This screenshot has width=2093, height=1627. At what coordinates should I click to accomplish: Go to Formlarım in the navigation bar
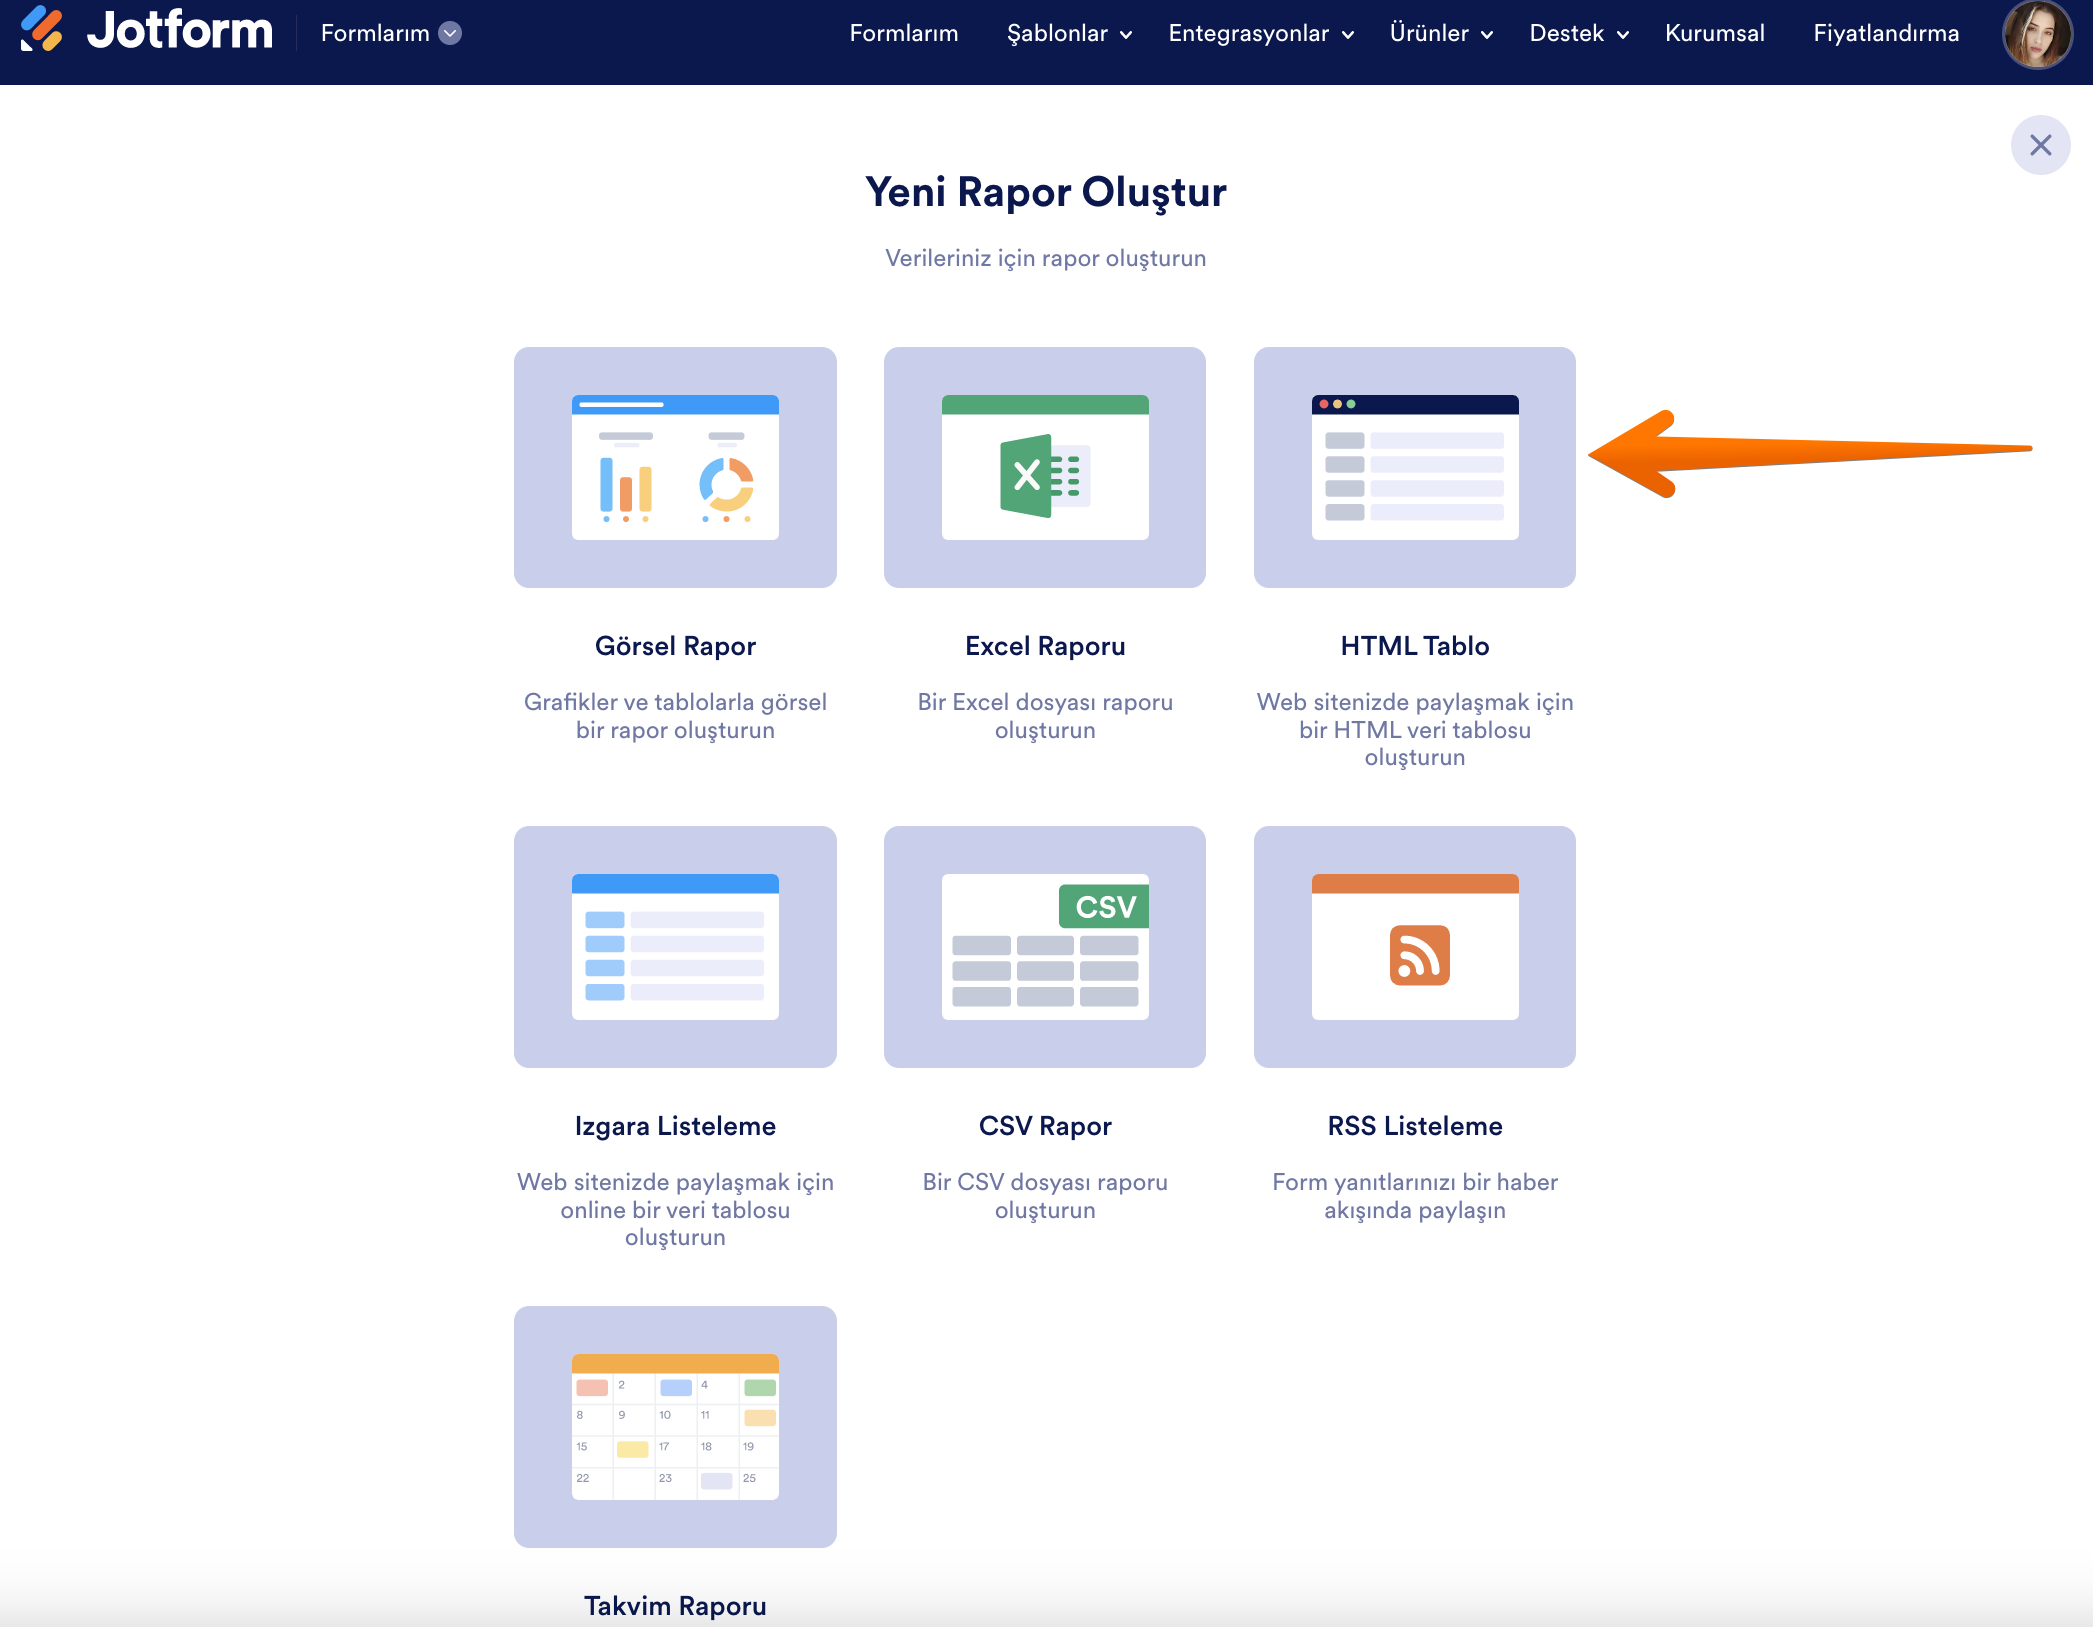(x=903, y=33)
